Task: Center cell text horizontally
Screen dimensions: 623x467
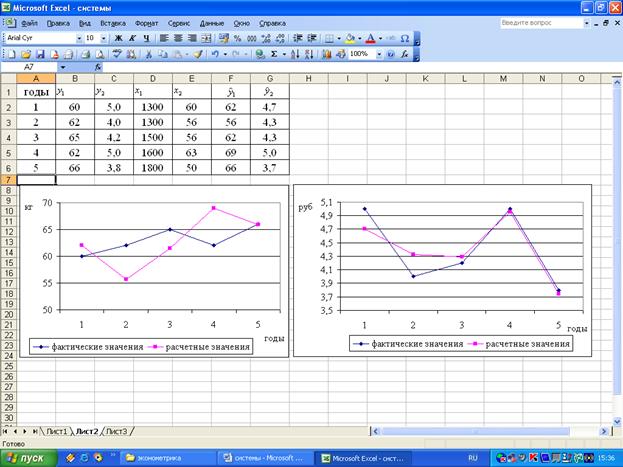Action: tap(178, 38)
